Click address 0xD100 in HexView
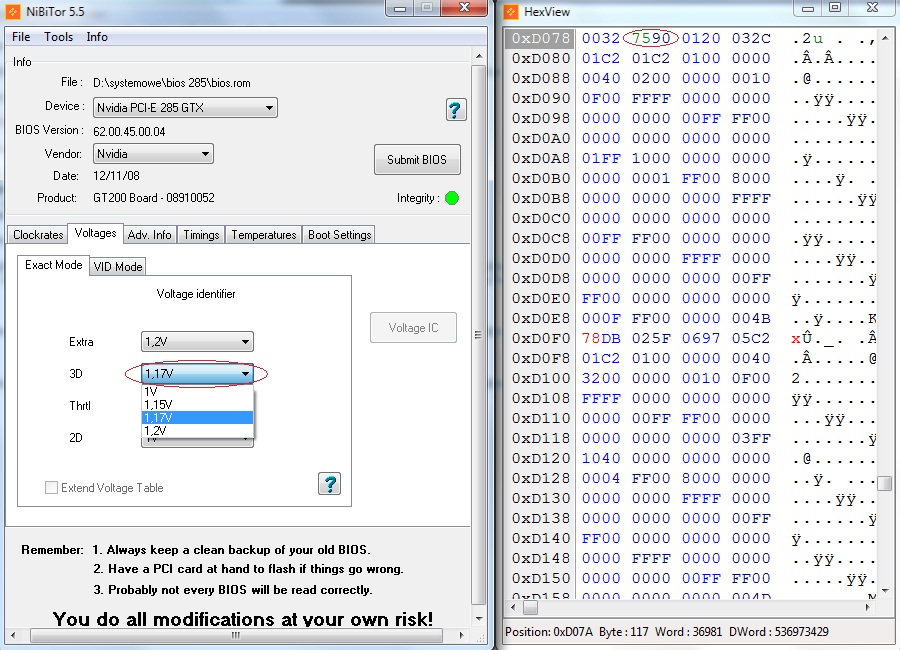The image size is (900, 650). click(541, 378)
